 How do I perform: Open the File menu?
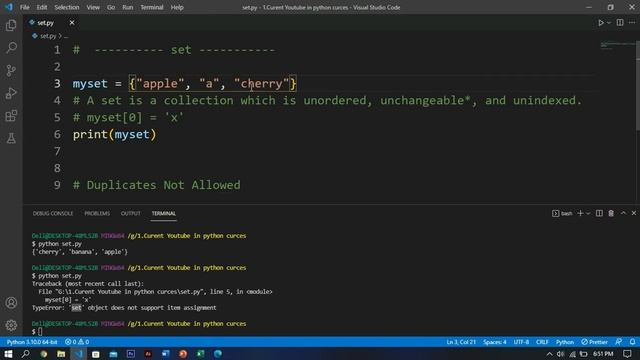coord(24,7)
